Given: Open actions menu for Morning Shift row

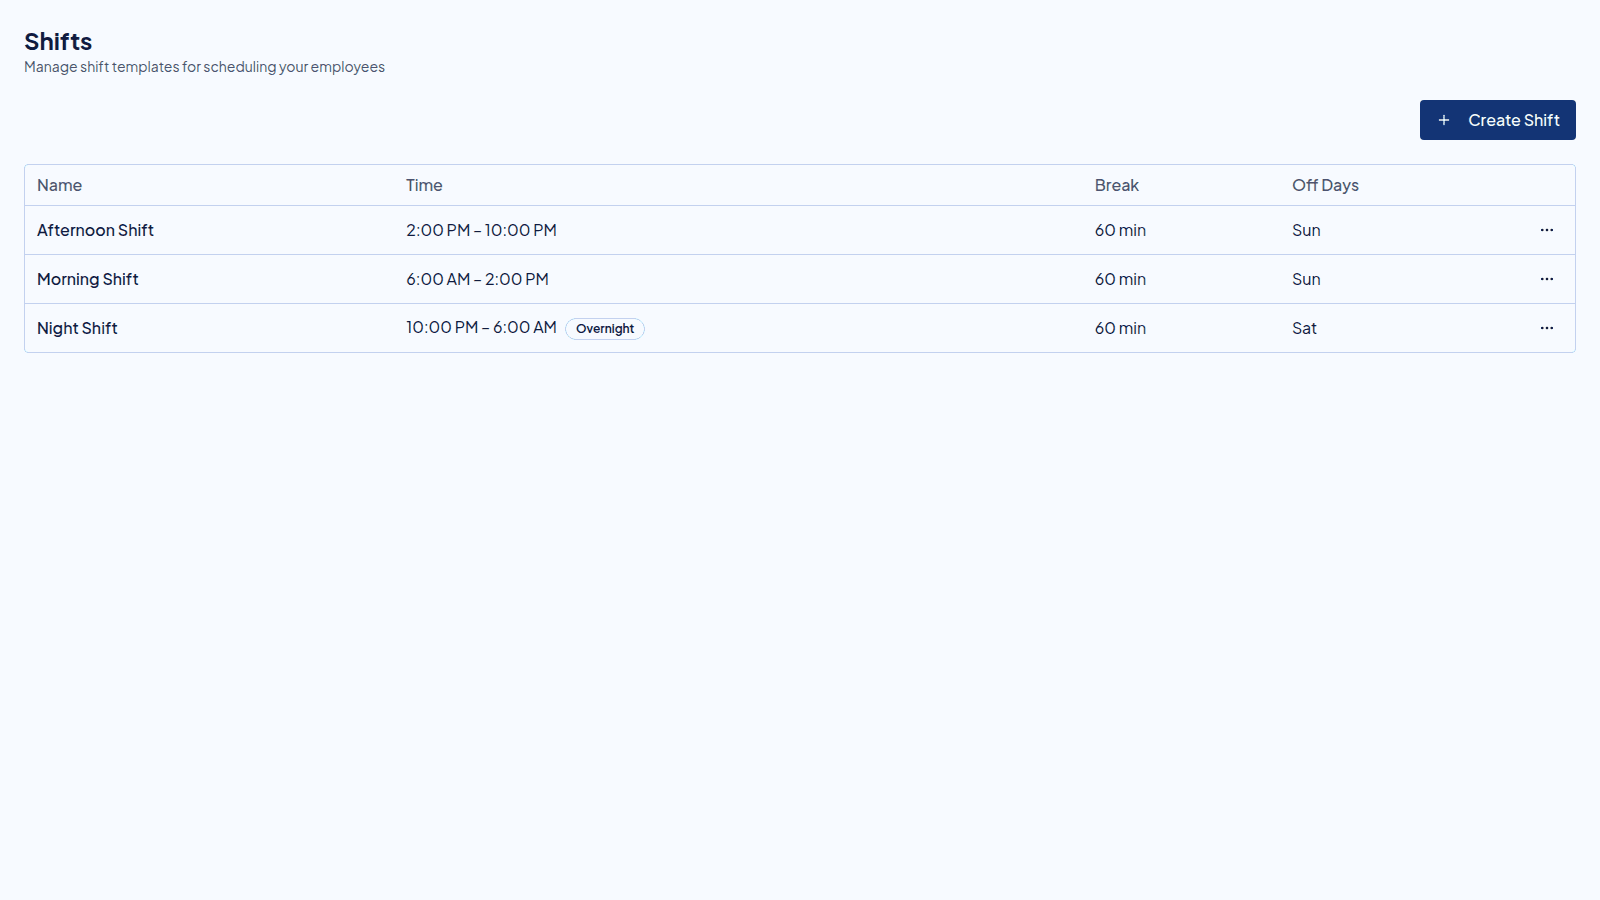Looking at the screenshot, I should point(1547,279).
